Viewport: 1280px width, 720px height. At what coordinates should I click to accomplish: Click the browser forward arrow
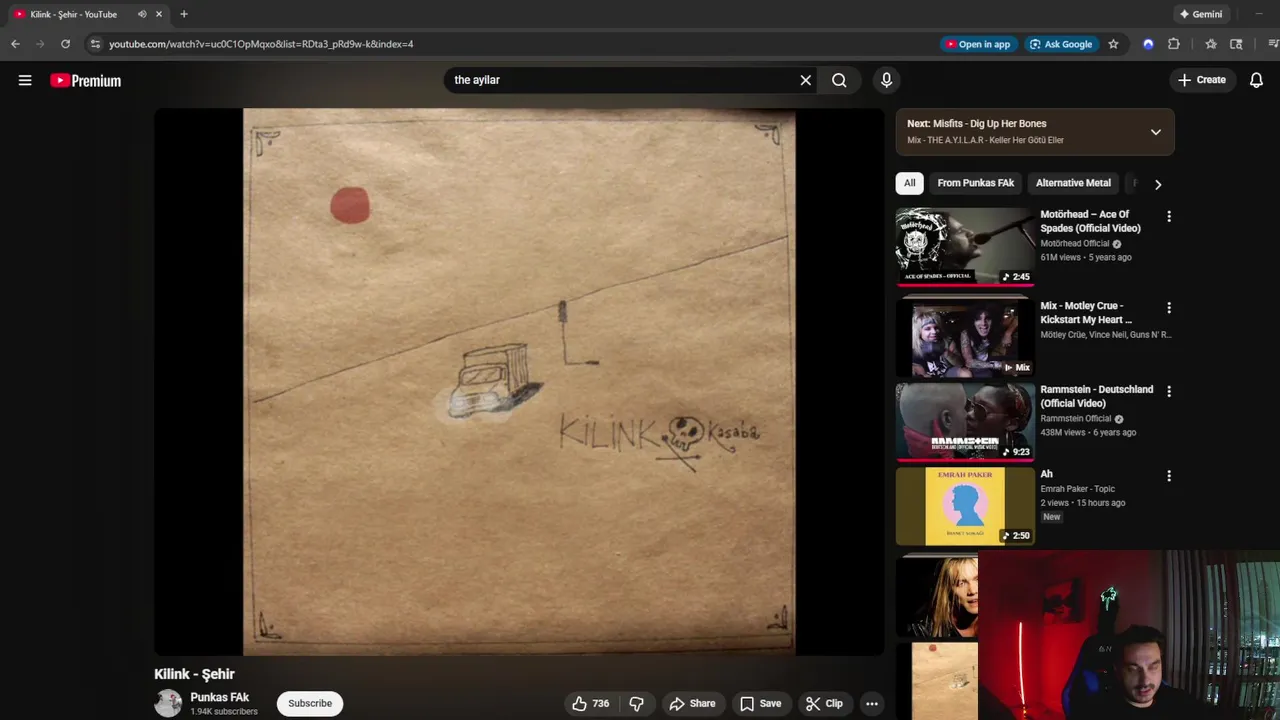40,44
